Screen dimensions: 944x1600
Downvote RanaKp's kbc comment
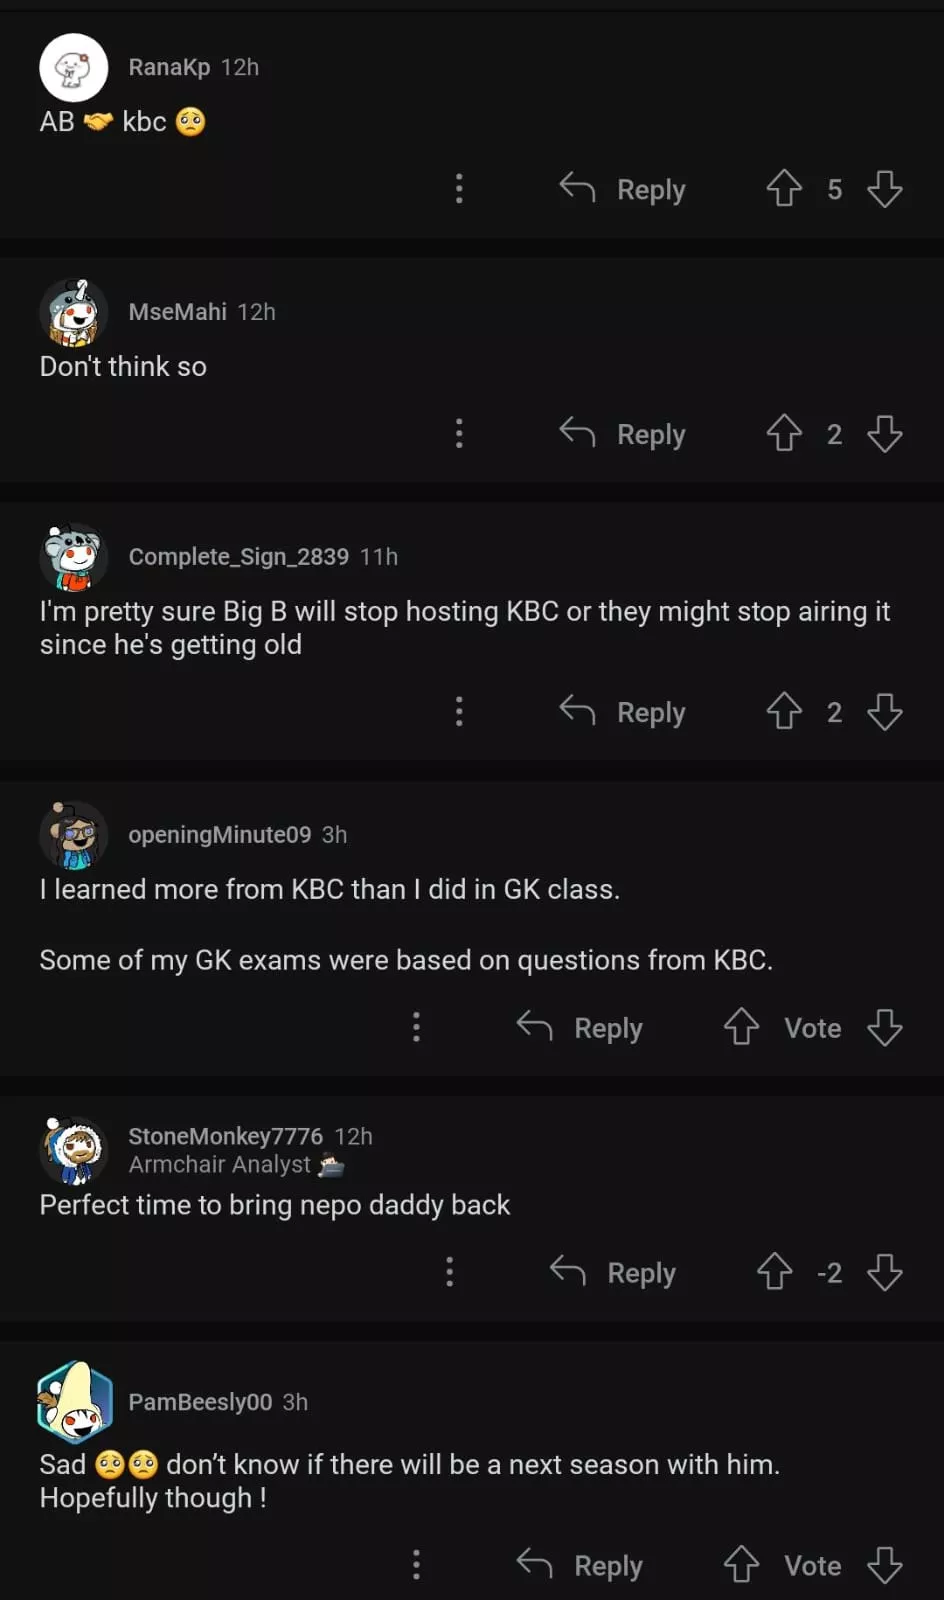(885, 188)
